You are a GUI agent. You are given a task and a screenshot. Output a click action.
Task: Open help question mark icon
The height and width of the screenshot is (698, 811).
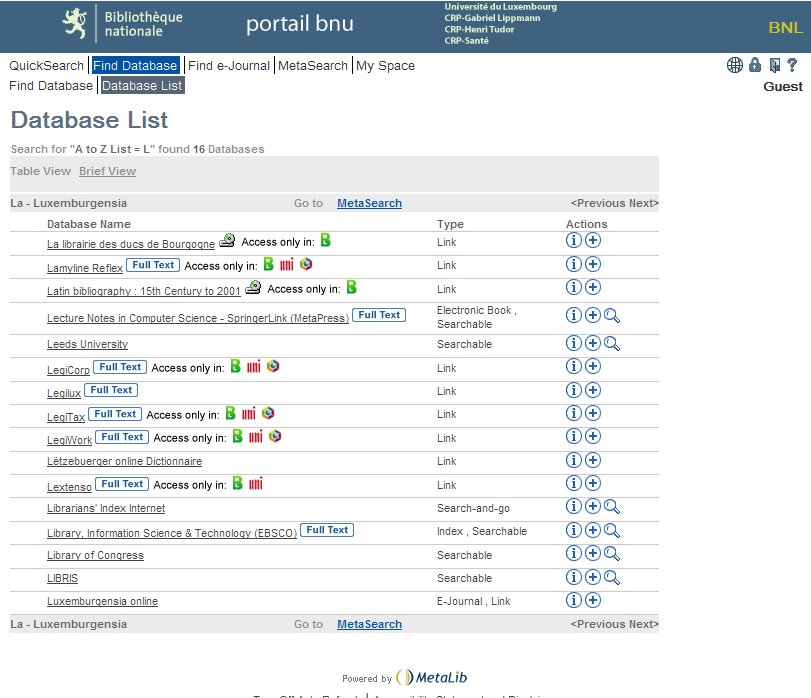[792, 65]
